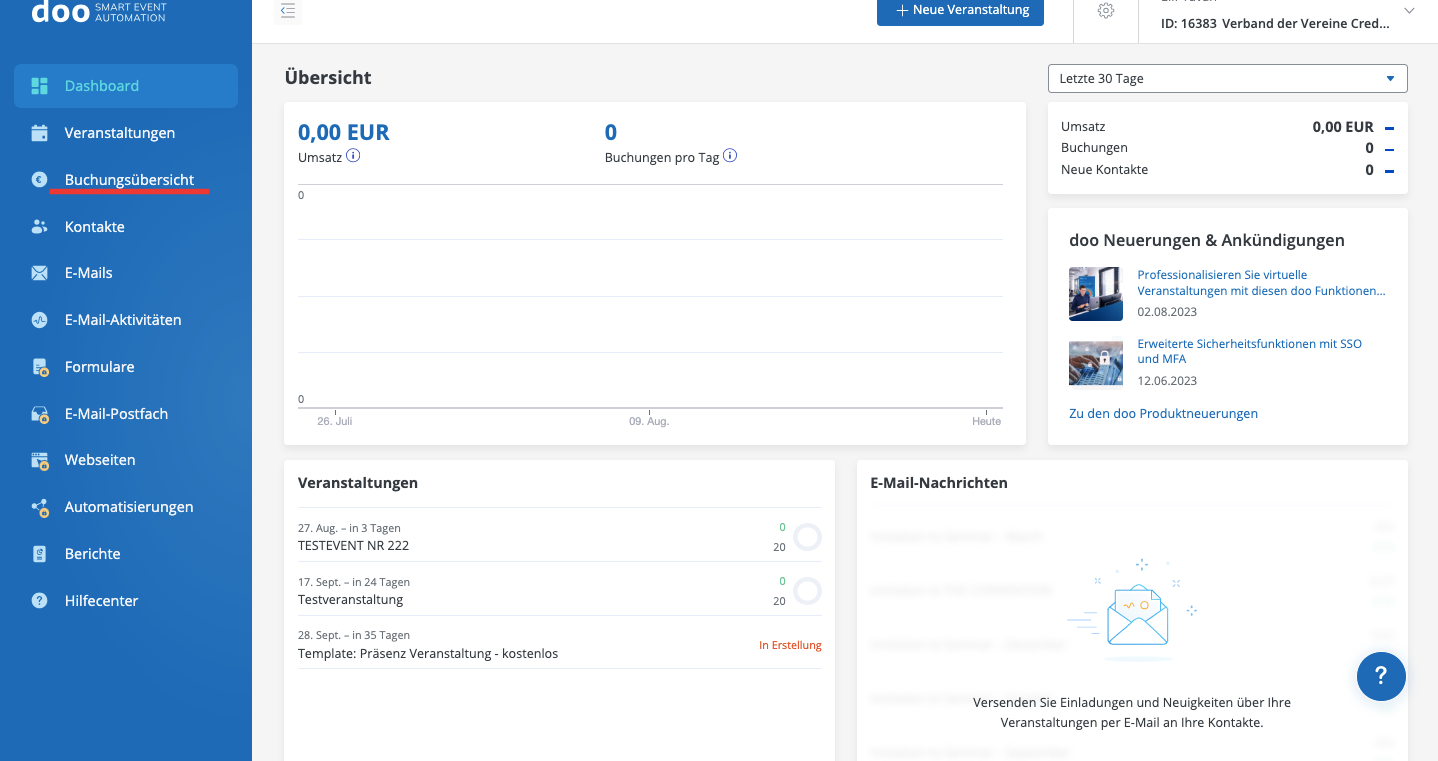Click the info icon next to Umsatz
Screen dimensions: 1438x761
click(x=353, y=156)
